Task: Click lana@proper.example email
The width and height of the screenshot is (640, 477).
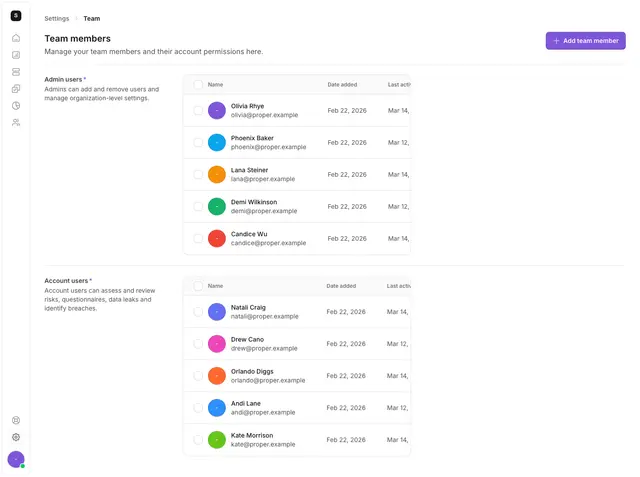Action: (263, 179)
